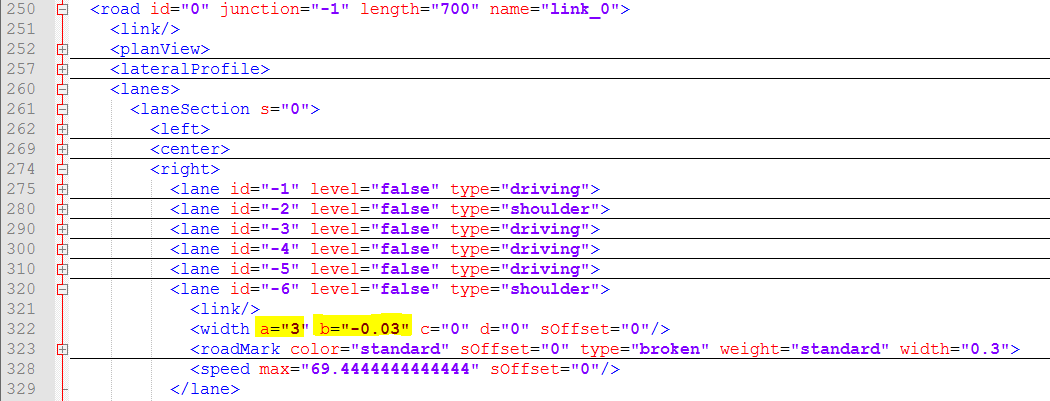Collapse the right fold on line 274
The height and width of the screenshot is (401, 1050).
click(62, 169)
